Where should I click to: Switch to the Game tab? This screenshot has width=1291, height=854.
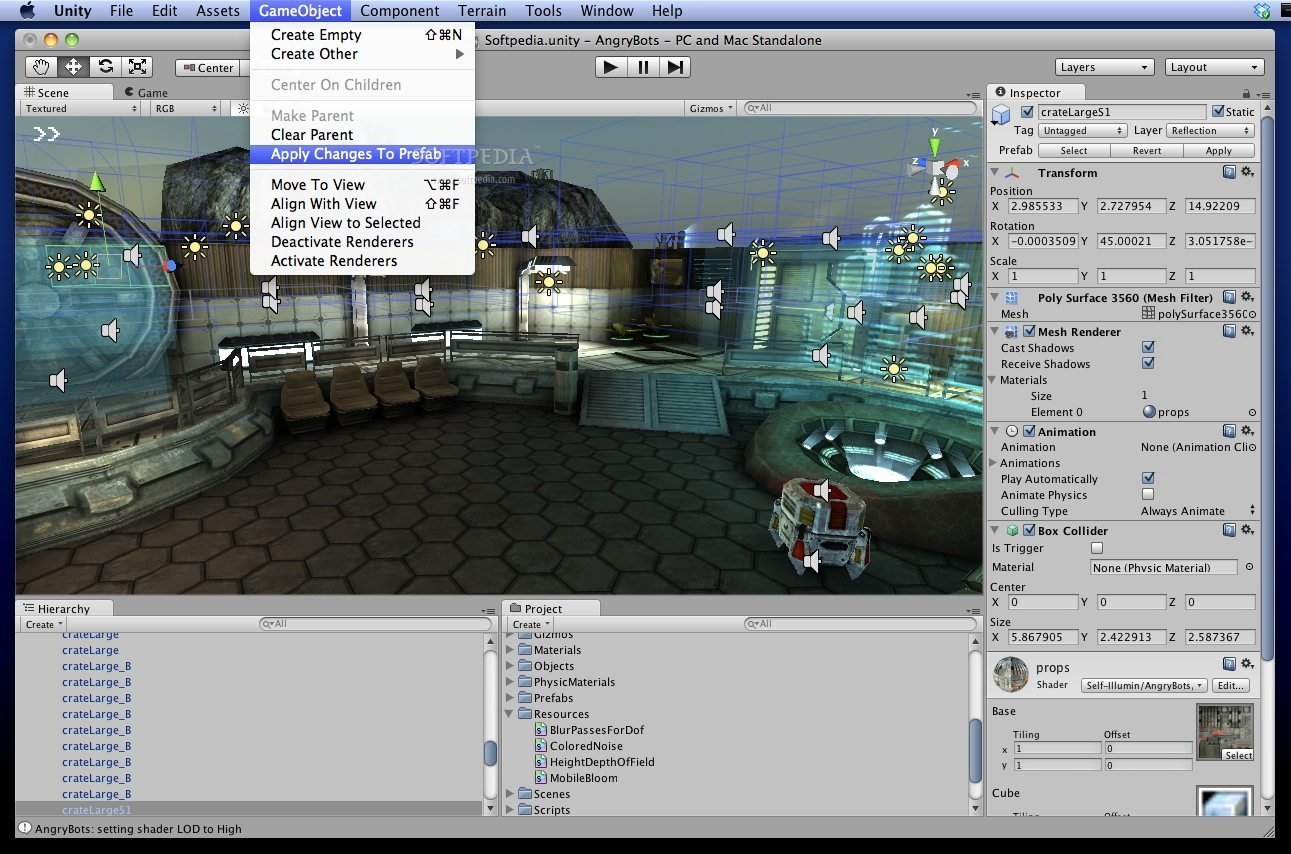pos(146,92)
